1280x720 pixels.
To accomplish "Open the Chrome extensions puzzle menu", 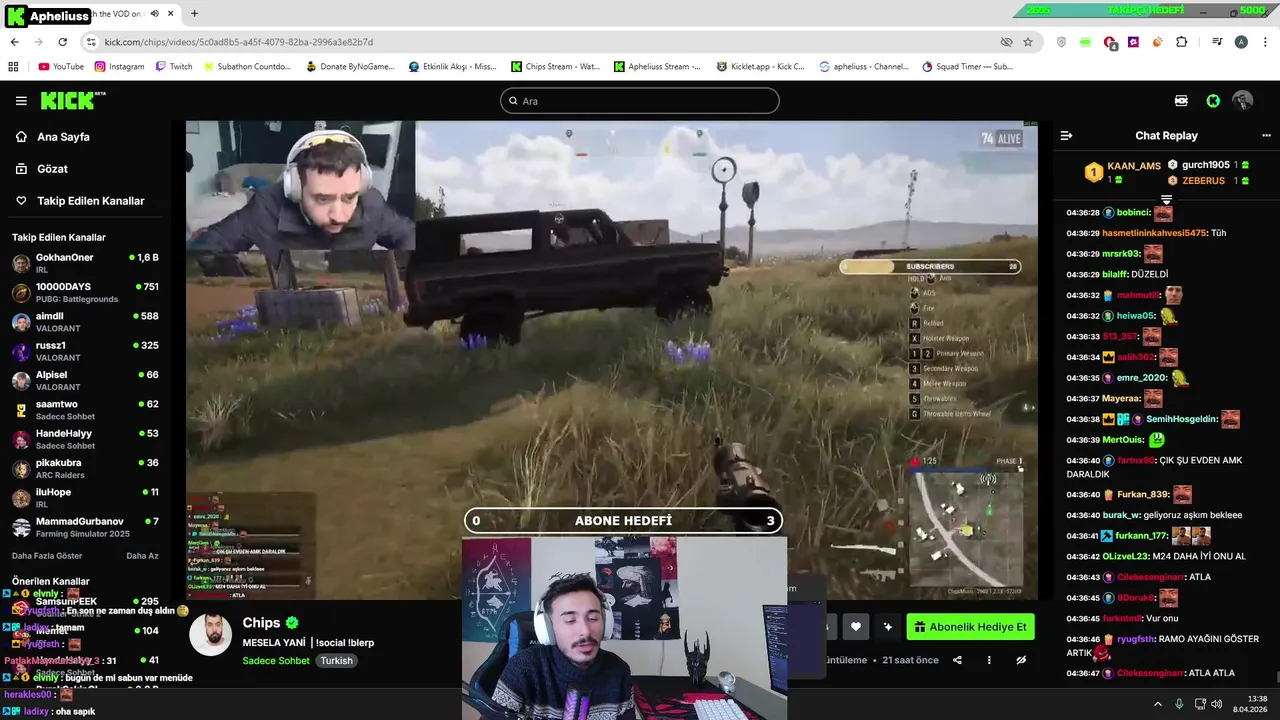I will [1182, 42].
